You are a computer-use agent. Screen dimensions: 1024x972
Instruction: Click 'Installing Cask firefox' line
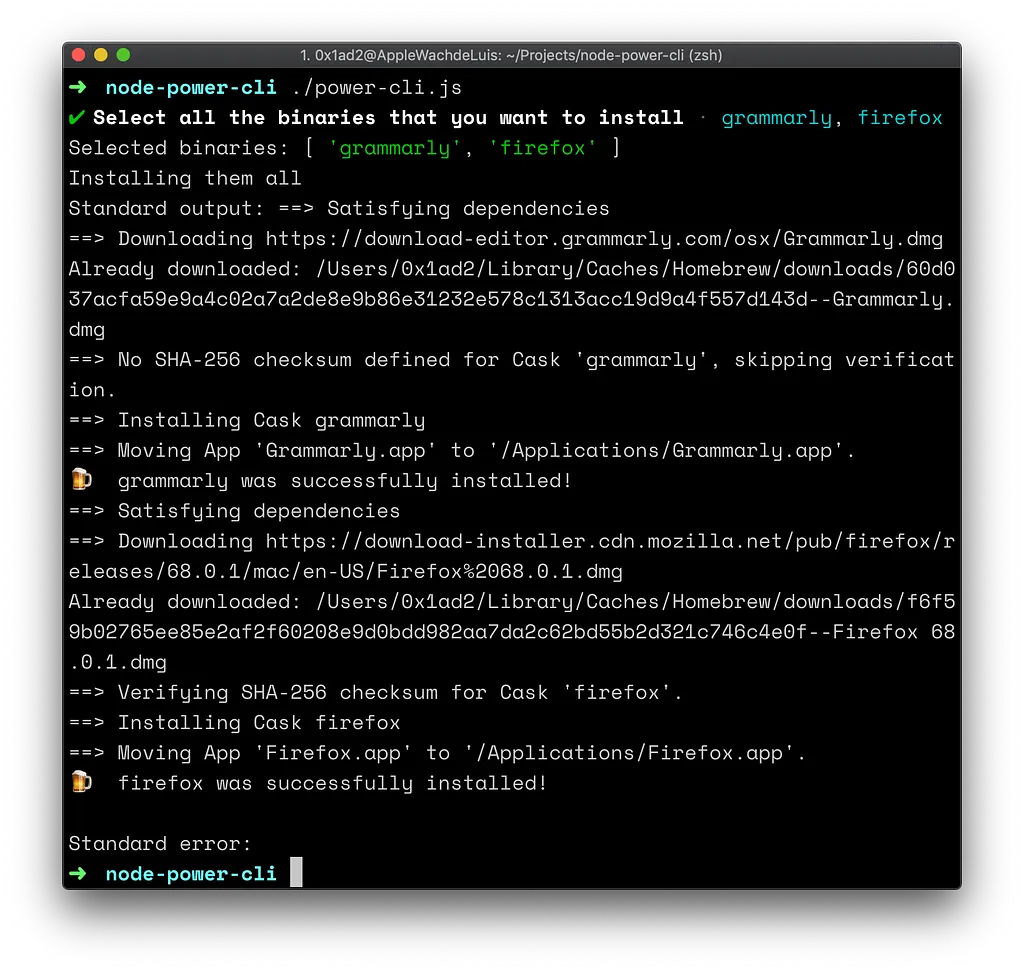234,722
